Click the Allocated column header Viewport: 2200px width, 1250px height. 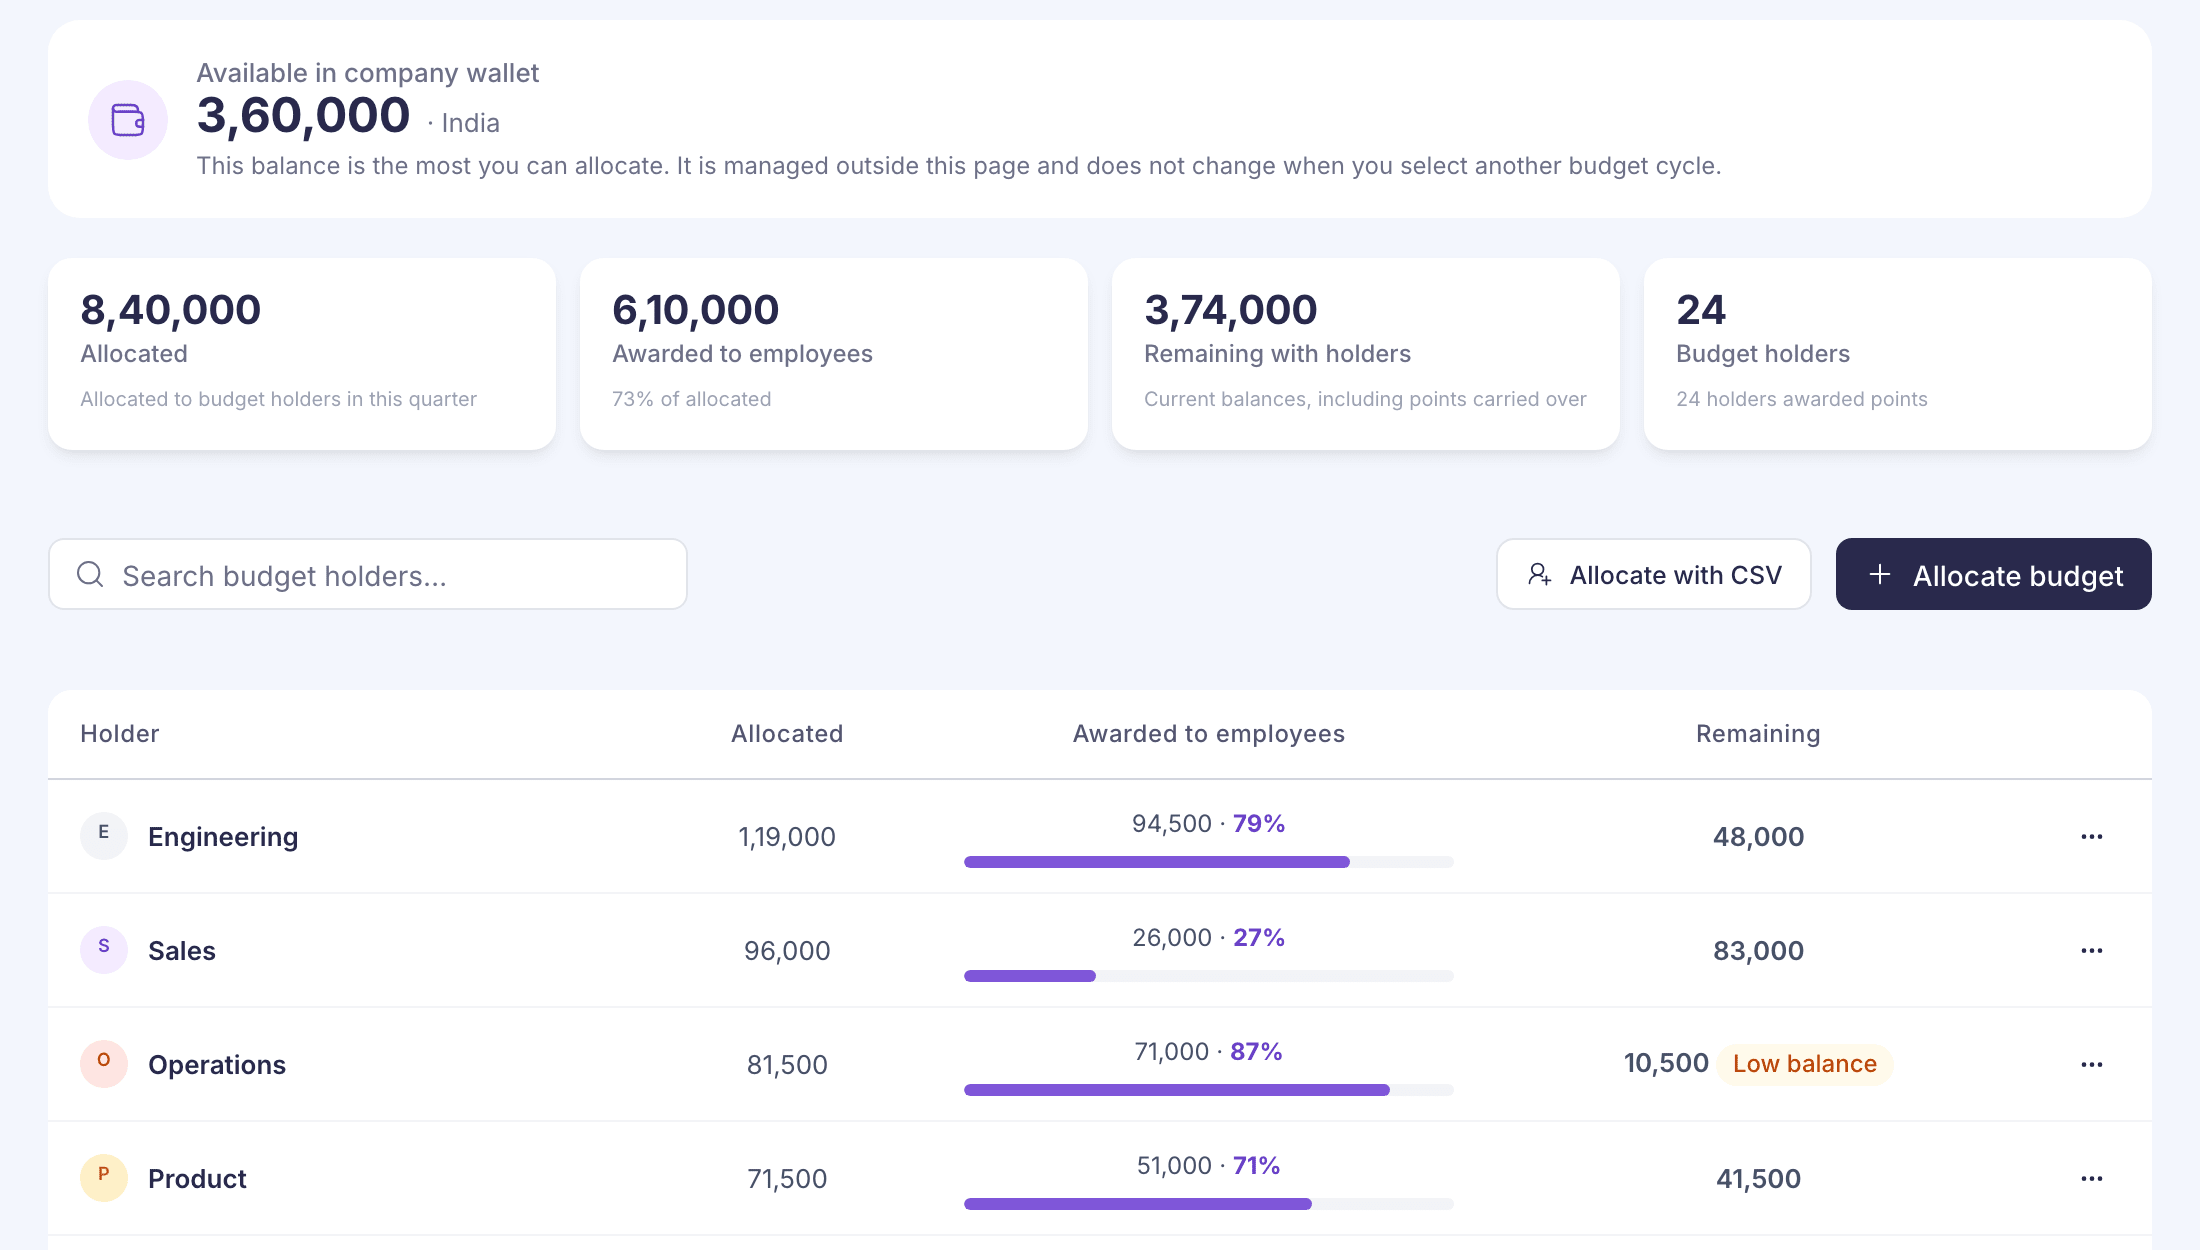(x=787, y=734)
